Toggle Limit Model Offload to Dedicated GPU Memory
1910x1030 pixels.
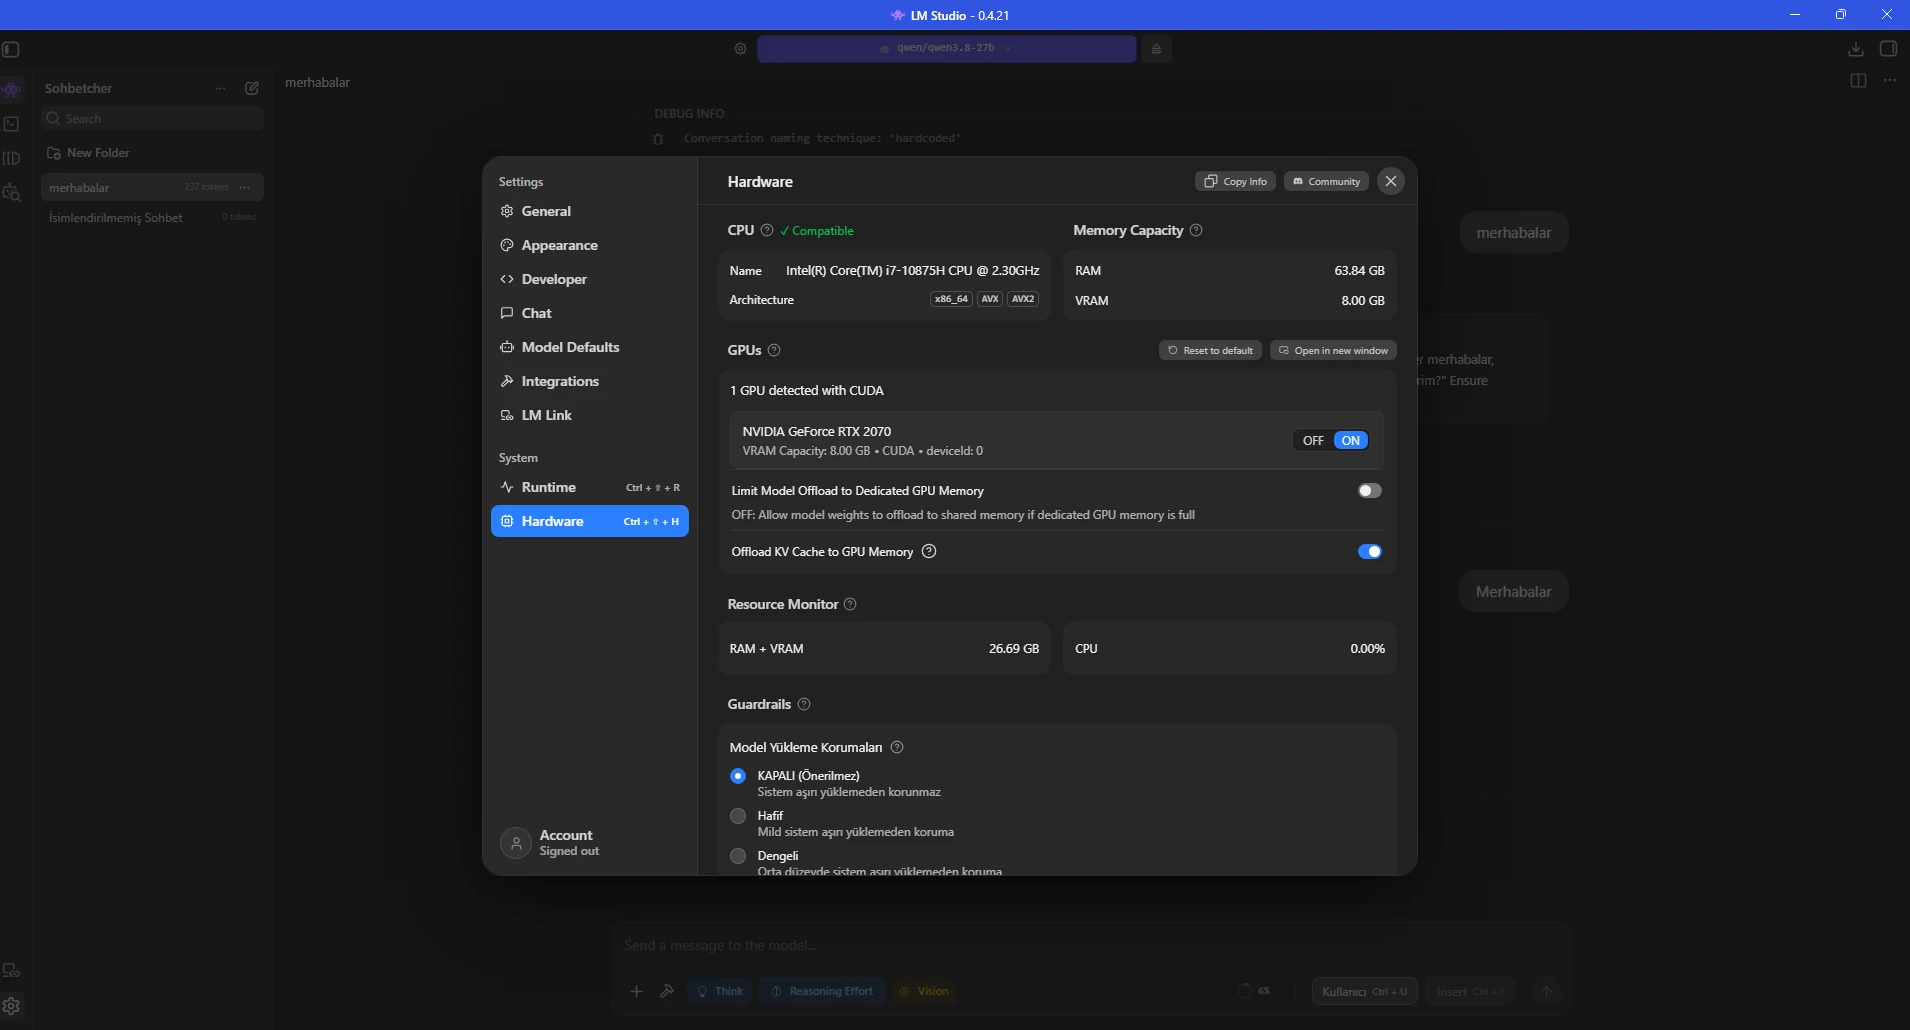(x=1370, y=490)
